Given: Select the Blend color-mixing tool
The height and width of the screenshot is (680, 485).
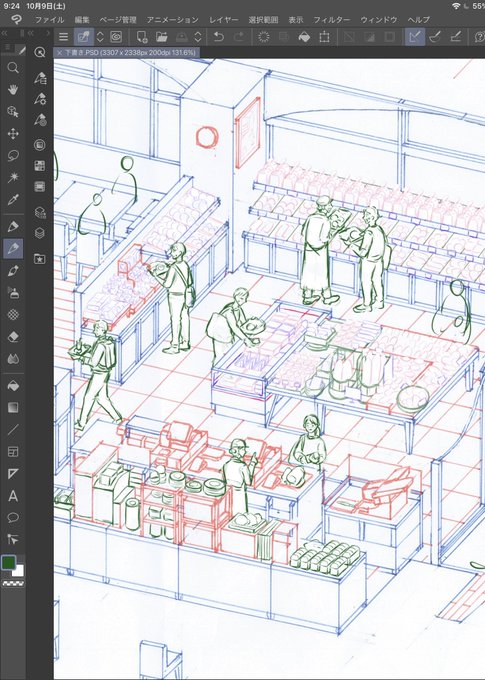Looking at the screenshot, I should coord(13,359).
